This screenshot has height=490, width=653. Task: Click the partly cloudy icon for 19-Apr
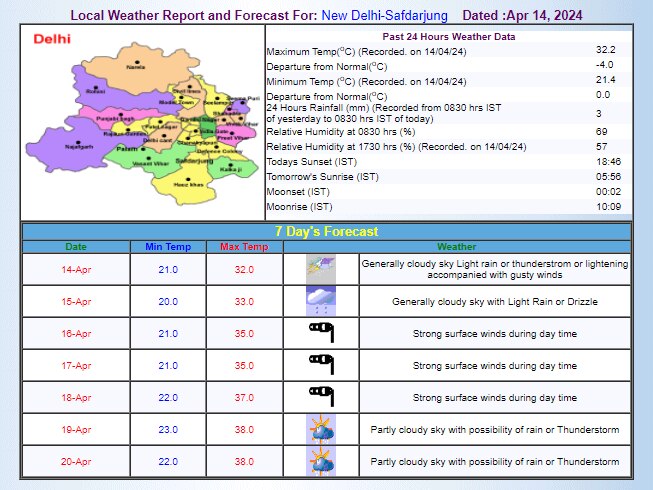321,429
